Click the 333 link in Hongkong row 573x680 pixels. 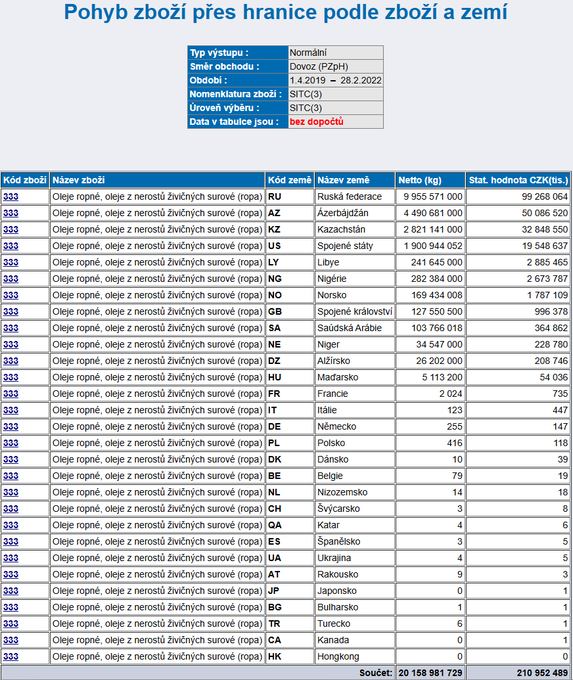click(x=11, y=657)
